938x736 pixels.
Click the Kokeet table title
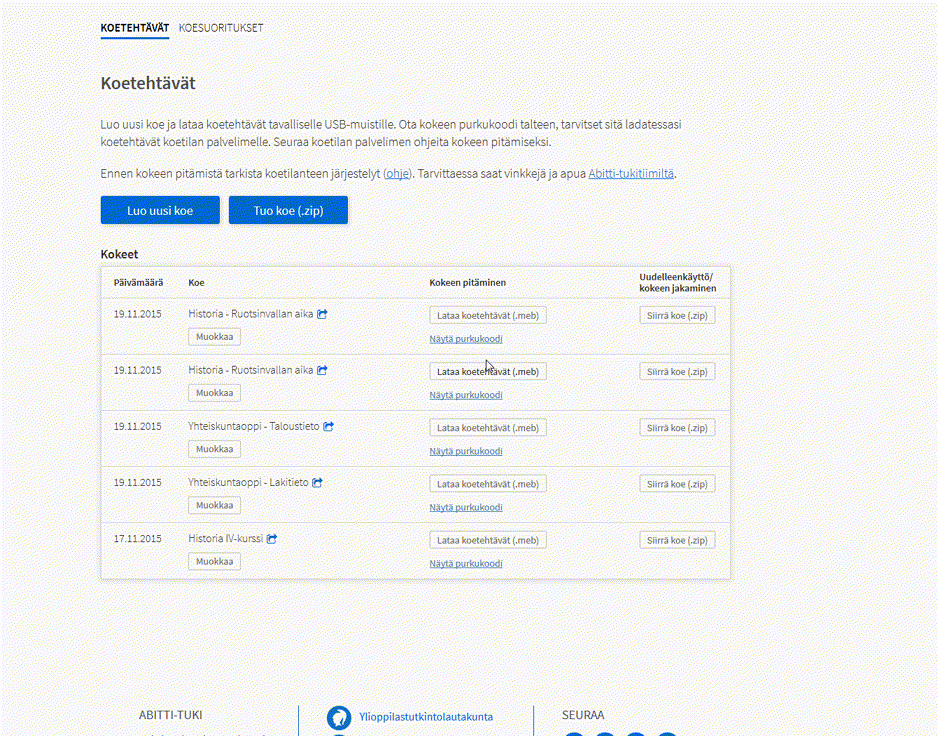(x=119, y=254)
